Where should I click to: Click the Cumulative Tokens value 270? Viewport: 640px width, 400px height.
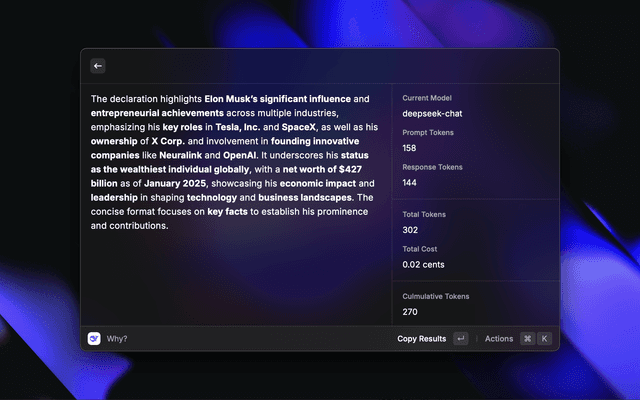pyautogui.click(x=410, y=312)
